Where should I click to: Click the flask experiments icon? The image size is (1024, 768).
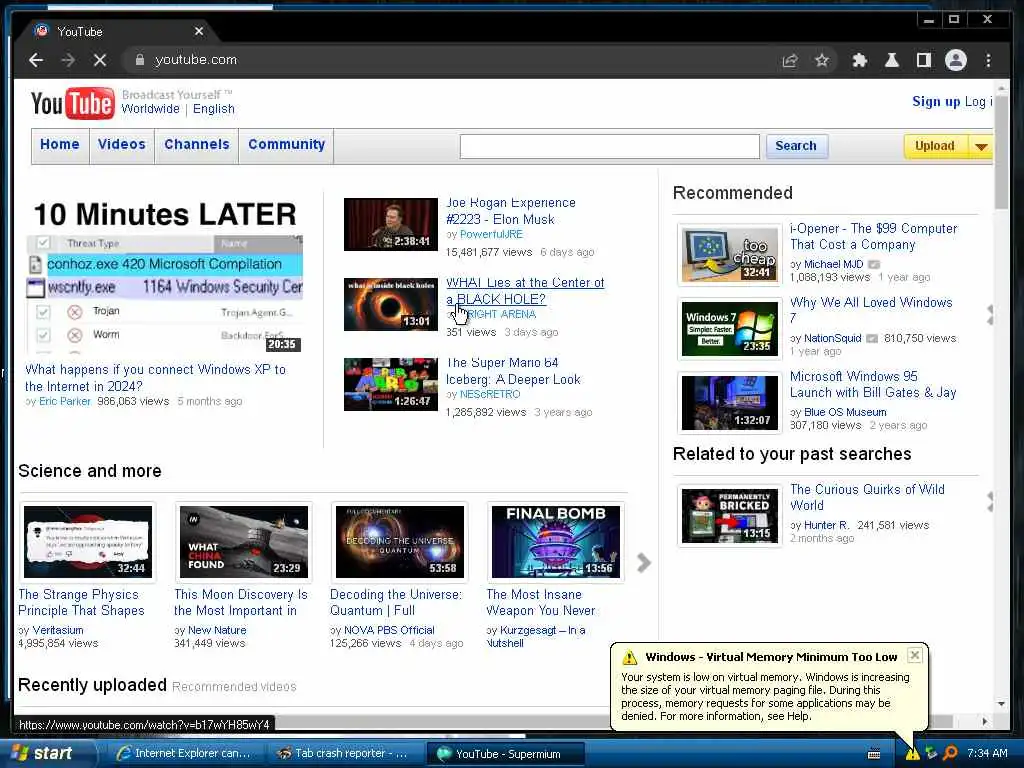tap(891, 60)
